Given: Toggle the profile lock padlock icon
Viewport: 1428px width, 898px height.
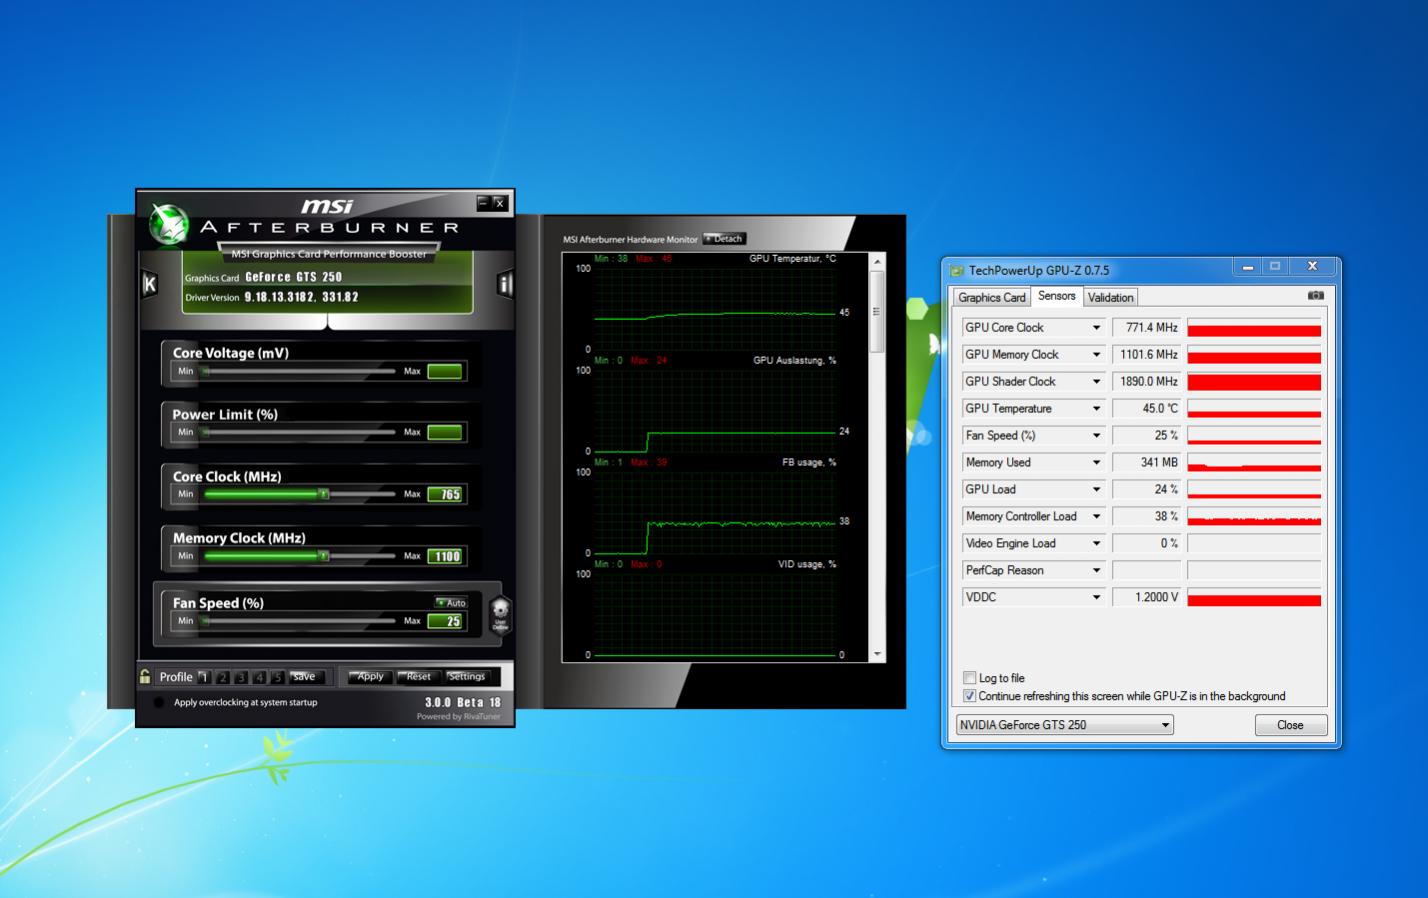Looking at the screenshot, I should 145,677.
